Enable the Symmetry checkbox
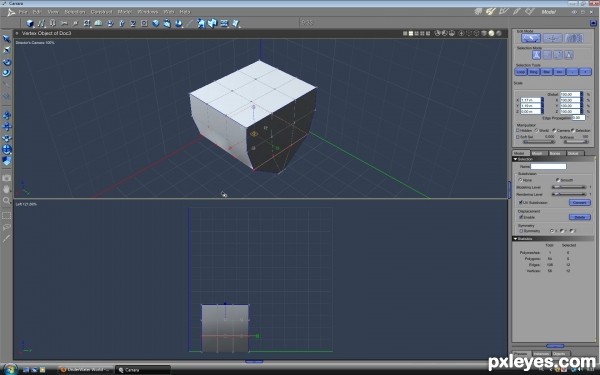The width and height of the screenshot is (600, 375). pyautogui.click(x=521, y=231)
